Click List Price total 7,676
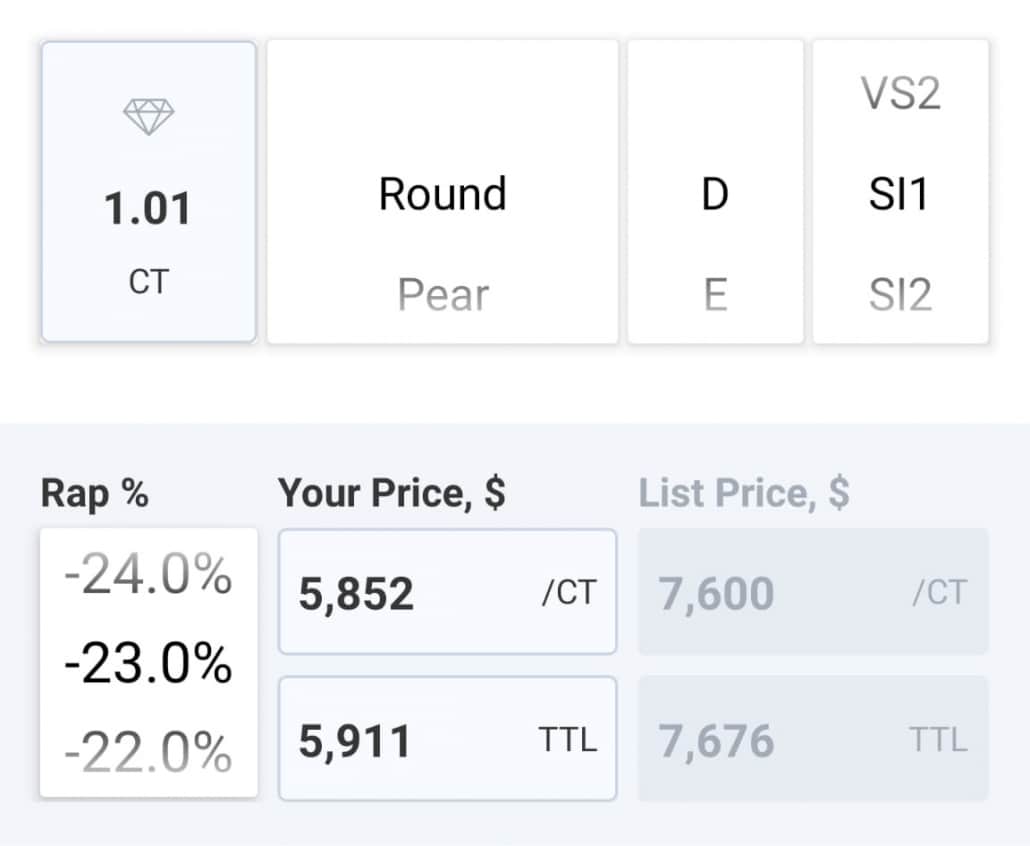 (x=813, y=739)
